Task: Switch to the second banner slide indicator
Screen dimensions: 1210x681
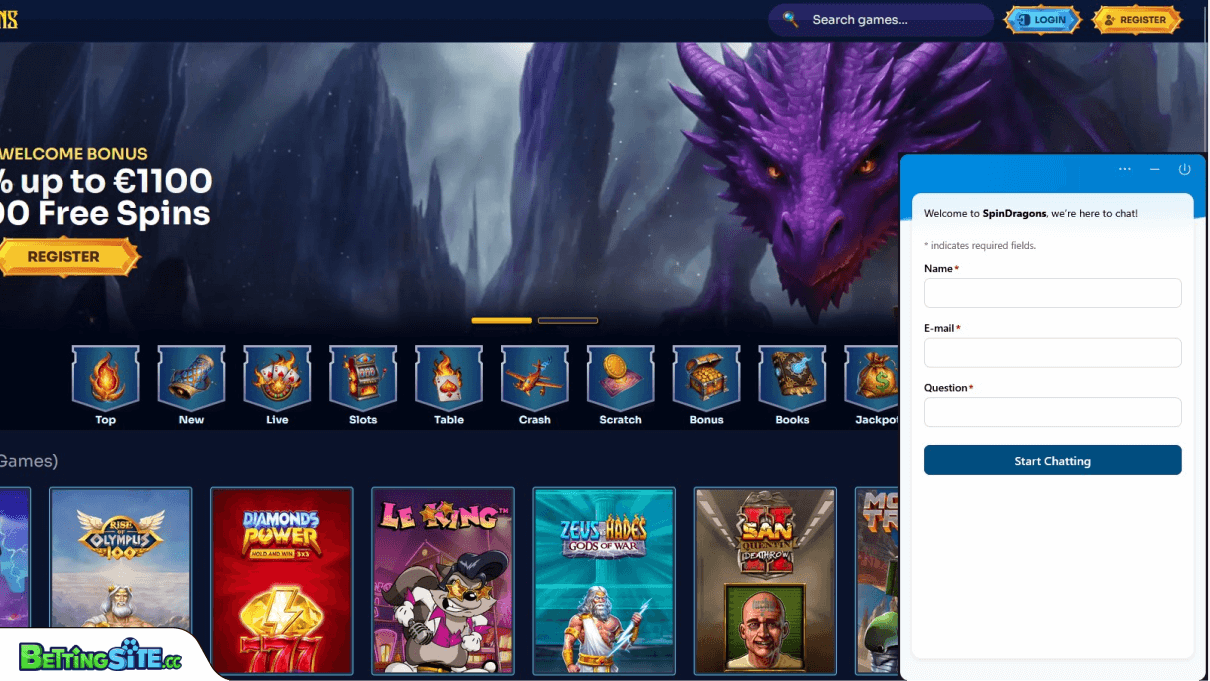Action: 568,321
